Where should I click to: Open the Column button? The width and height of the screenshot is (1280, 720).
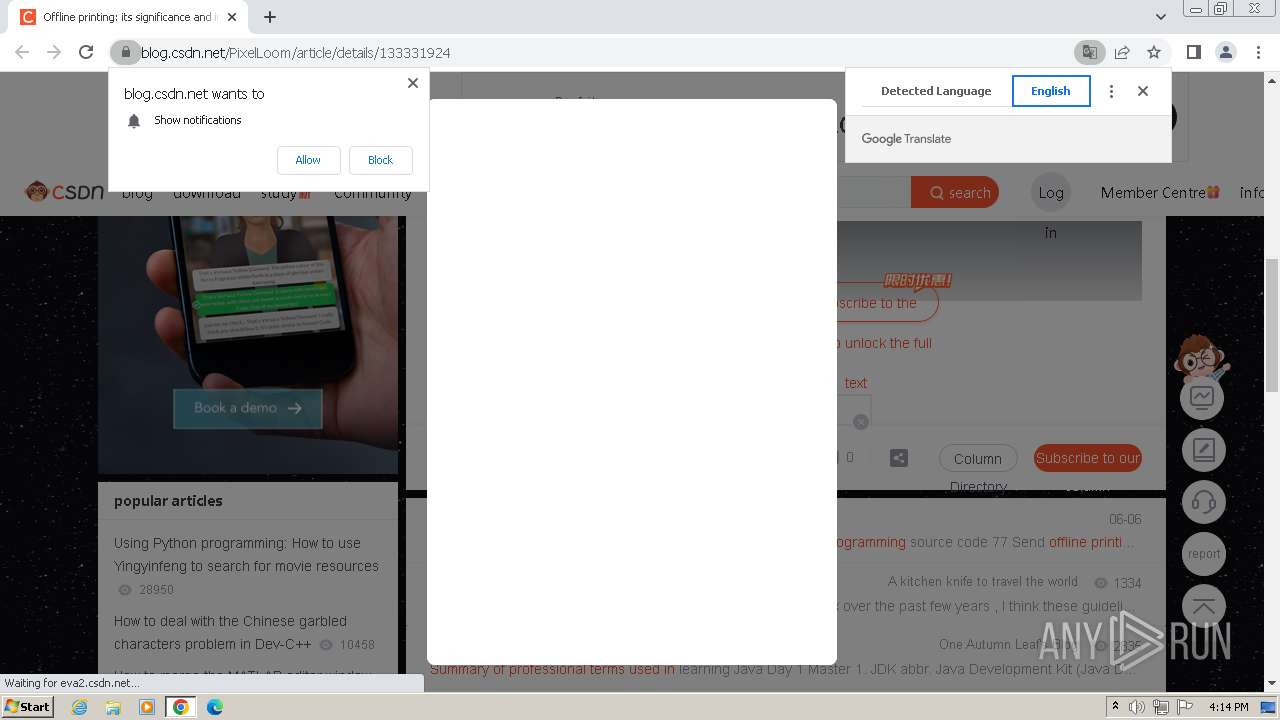[978, 458]
